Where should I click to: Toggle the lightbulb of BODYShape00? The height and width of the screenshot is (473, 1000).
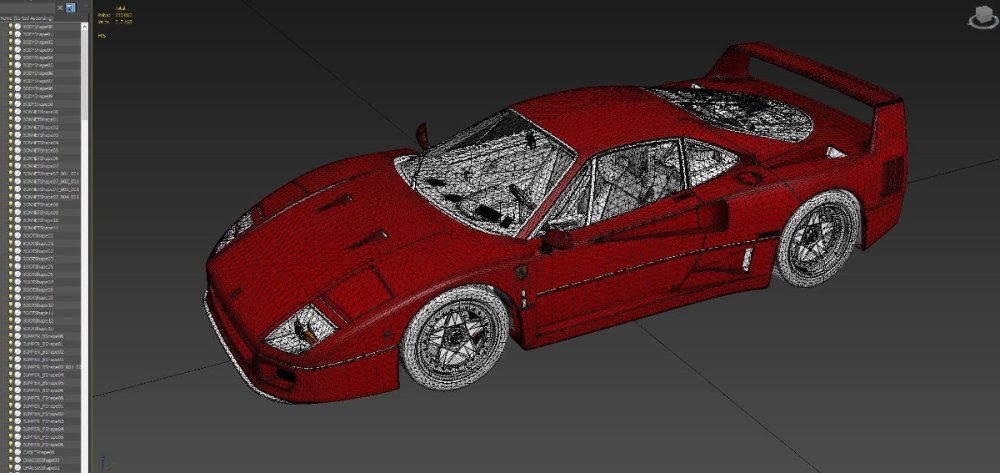[11, 27]
